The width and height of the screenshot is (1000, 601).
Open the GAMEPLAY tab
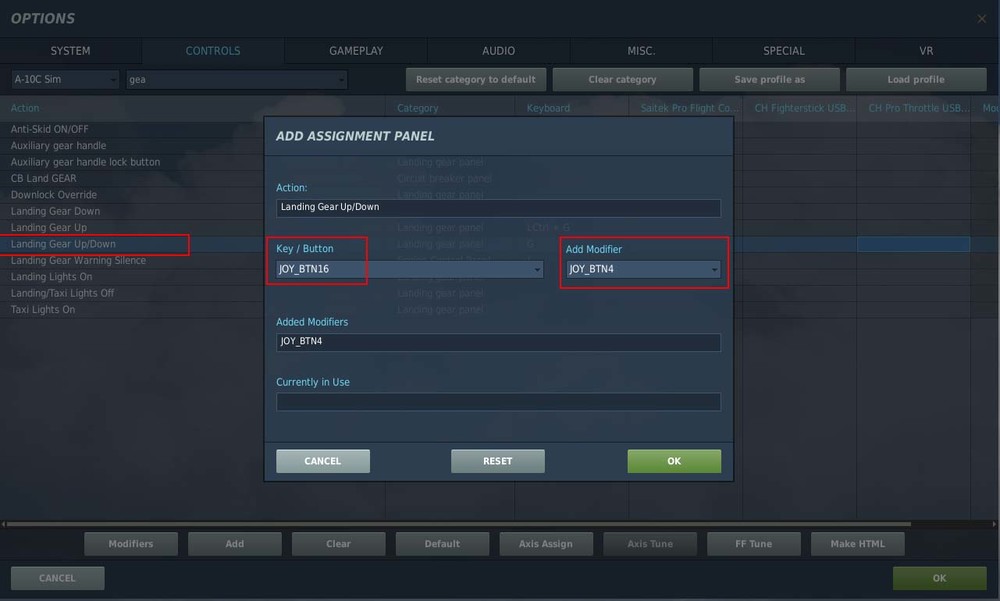(x=356, y=51)
